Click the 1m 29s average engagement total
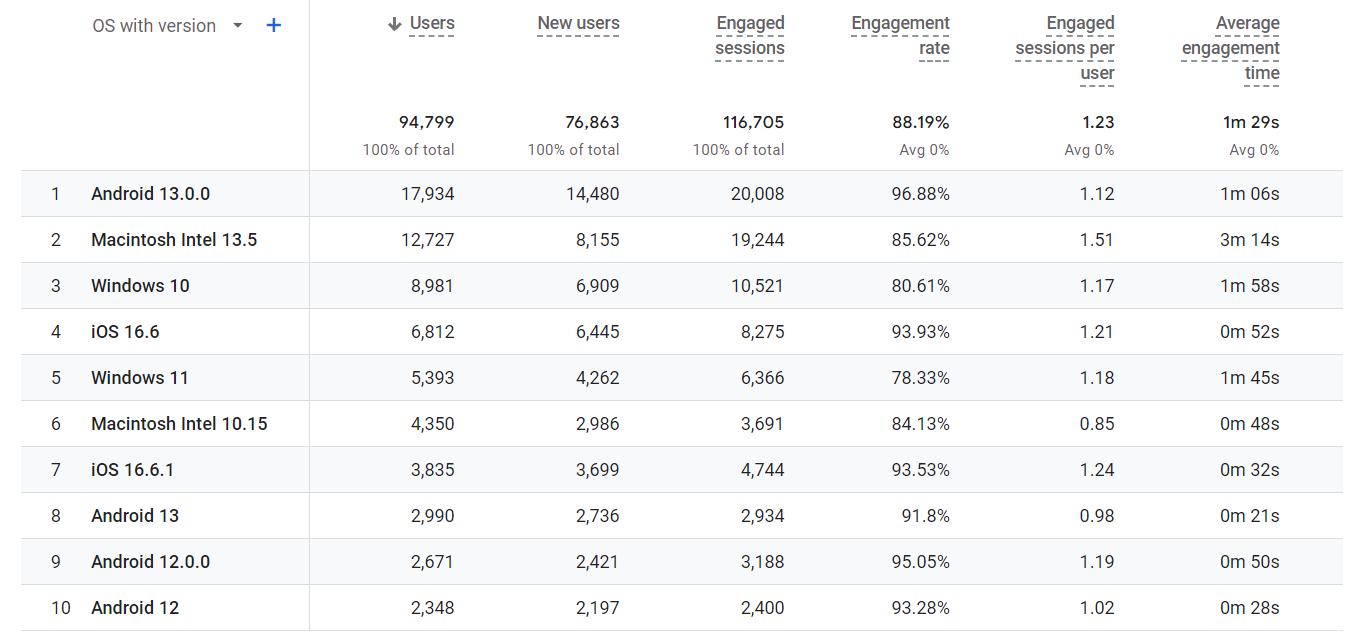This screenshot has width=1353, height=638. (x=1251, y=122)
